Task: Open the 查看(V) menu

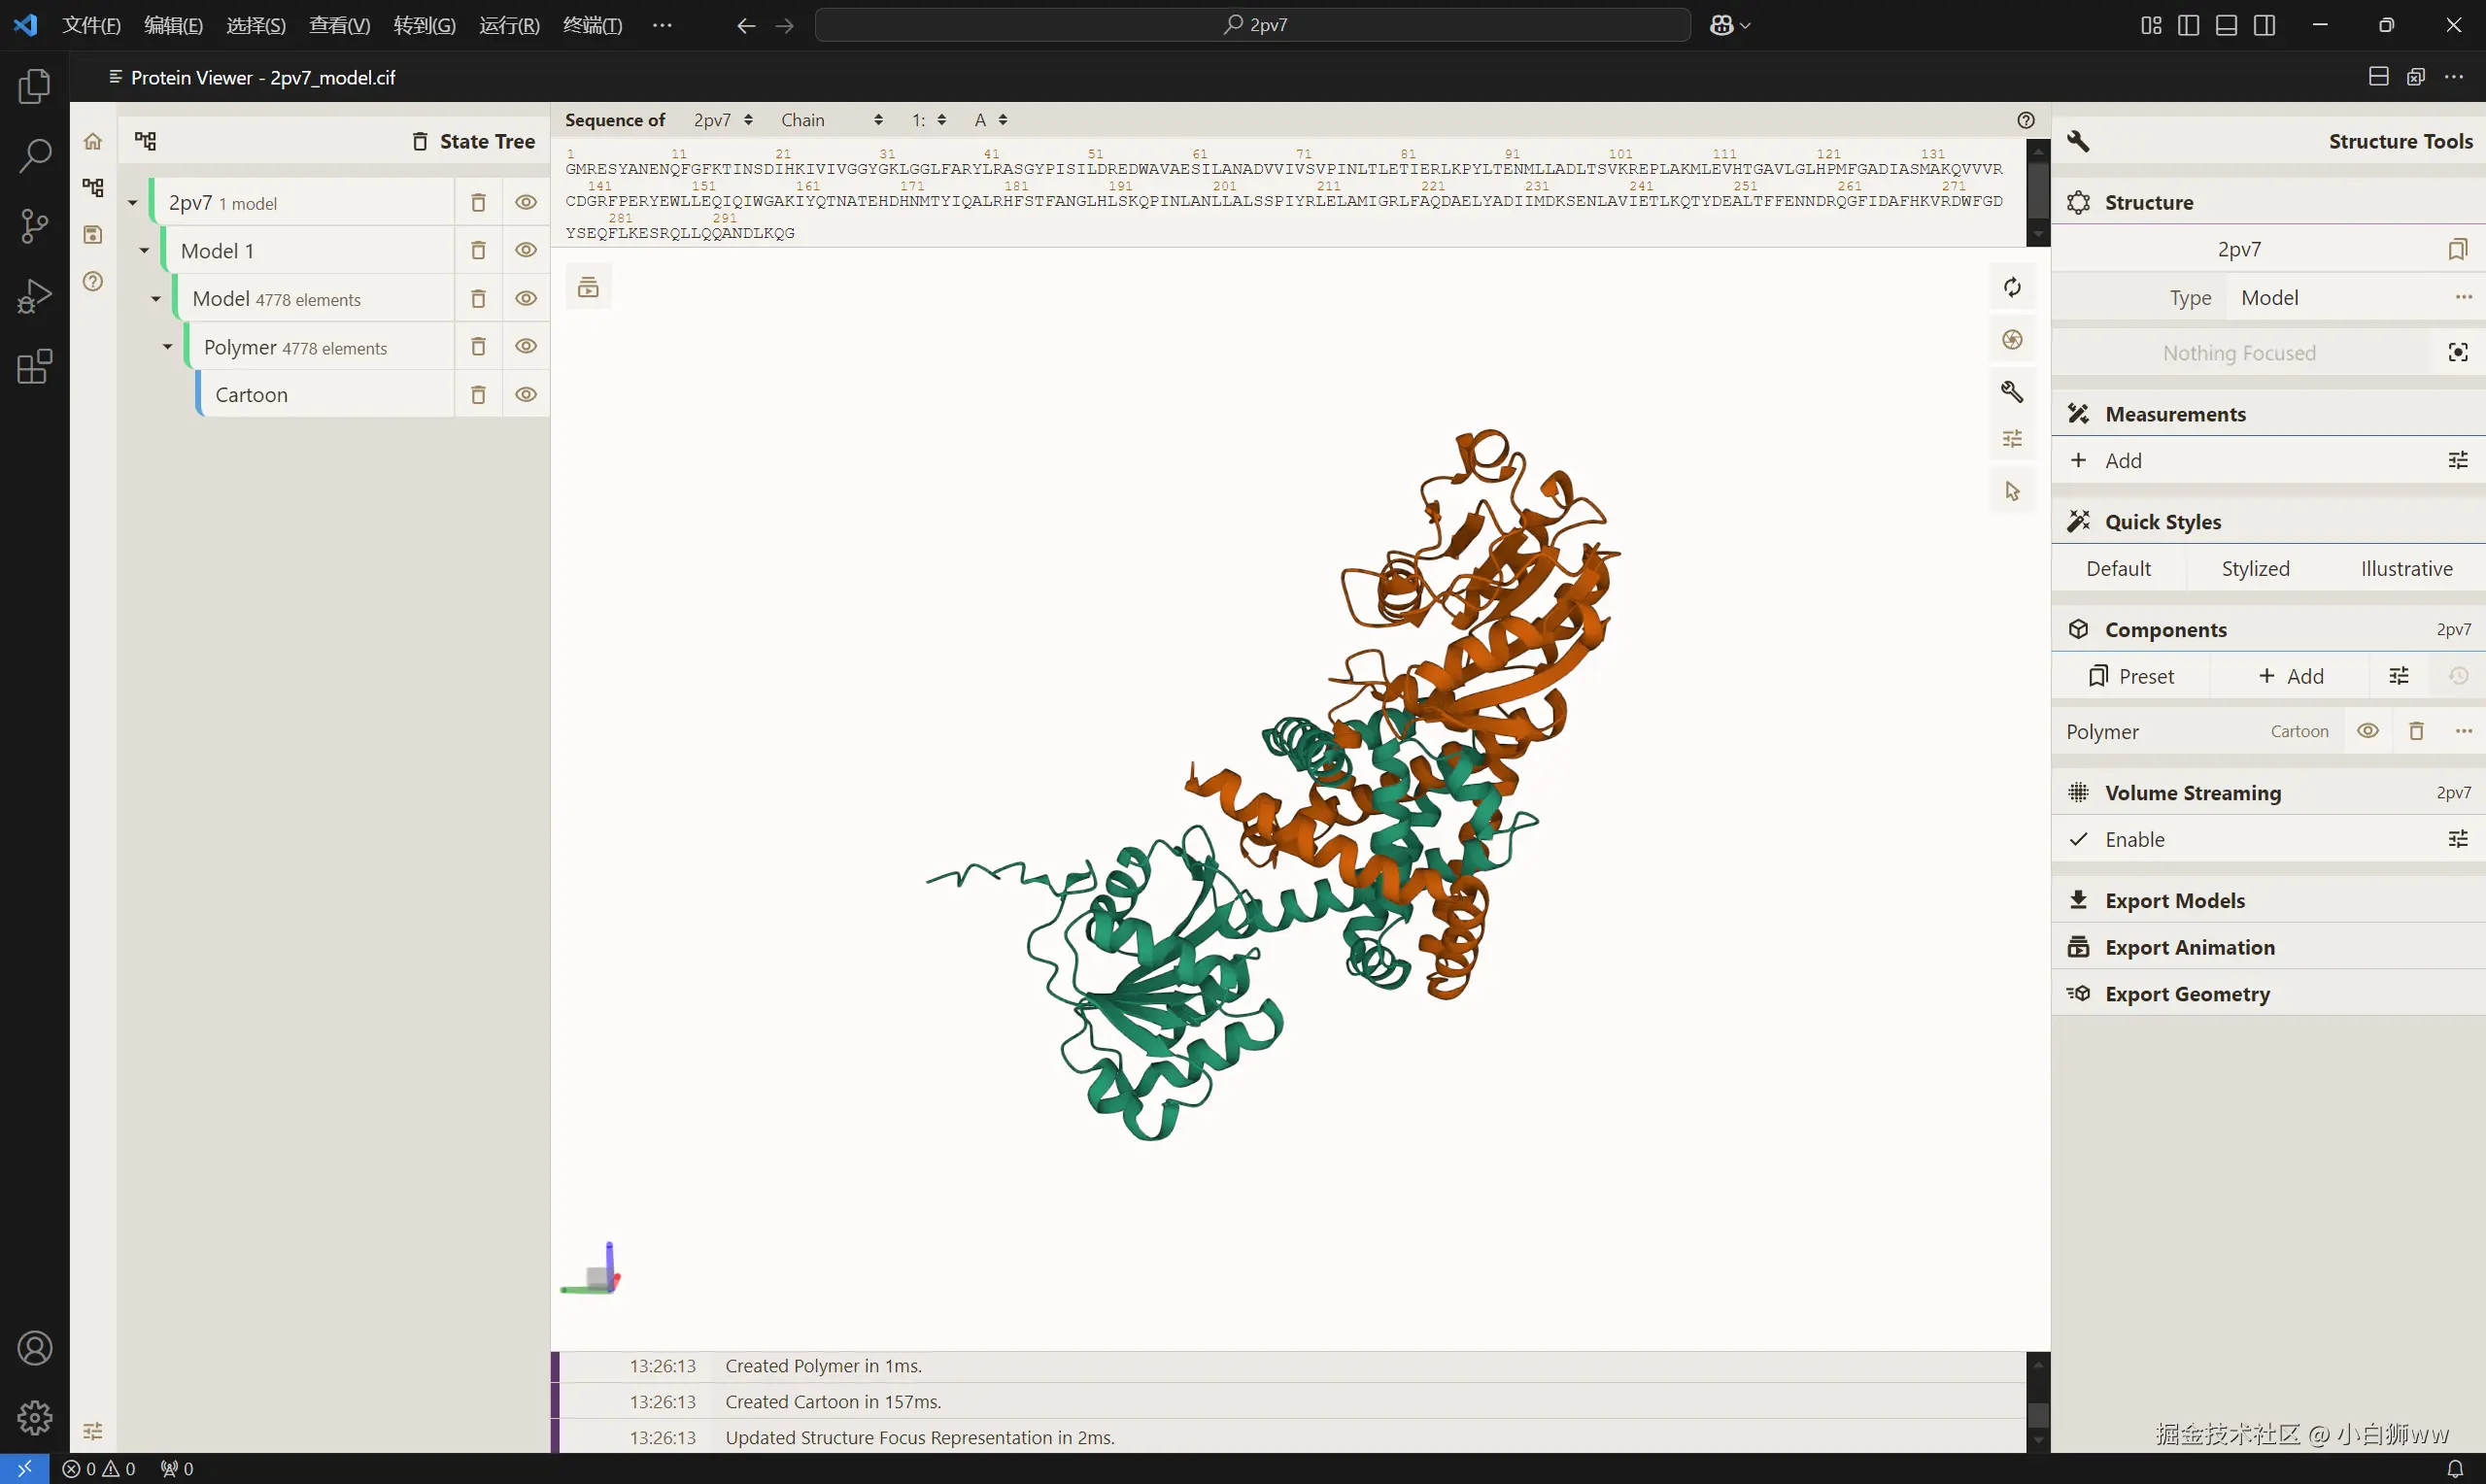Action: pyautogui.click(x=339, y=25)
